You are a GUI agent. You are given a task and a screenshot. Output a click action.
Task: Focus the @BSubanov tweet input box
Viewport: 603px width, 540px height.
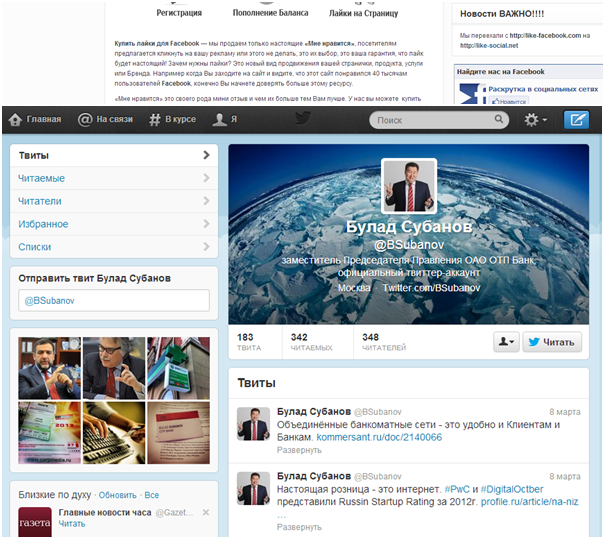[x=114, y=300]
